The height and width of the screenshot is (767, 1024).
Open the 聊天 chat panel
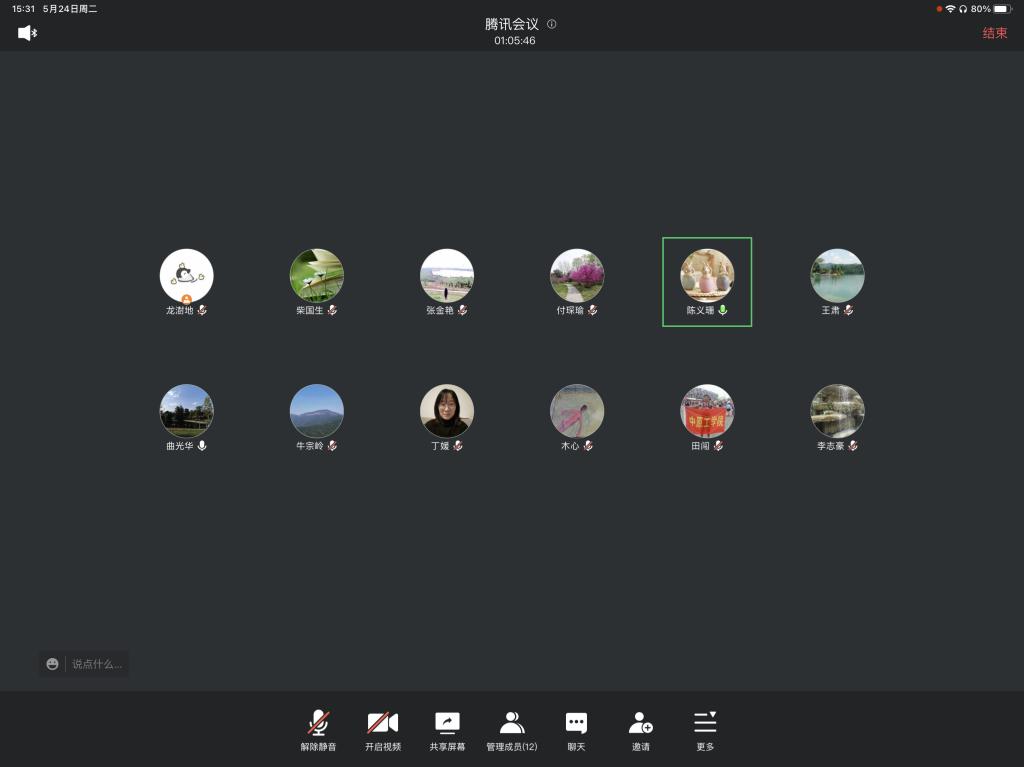576,728
